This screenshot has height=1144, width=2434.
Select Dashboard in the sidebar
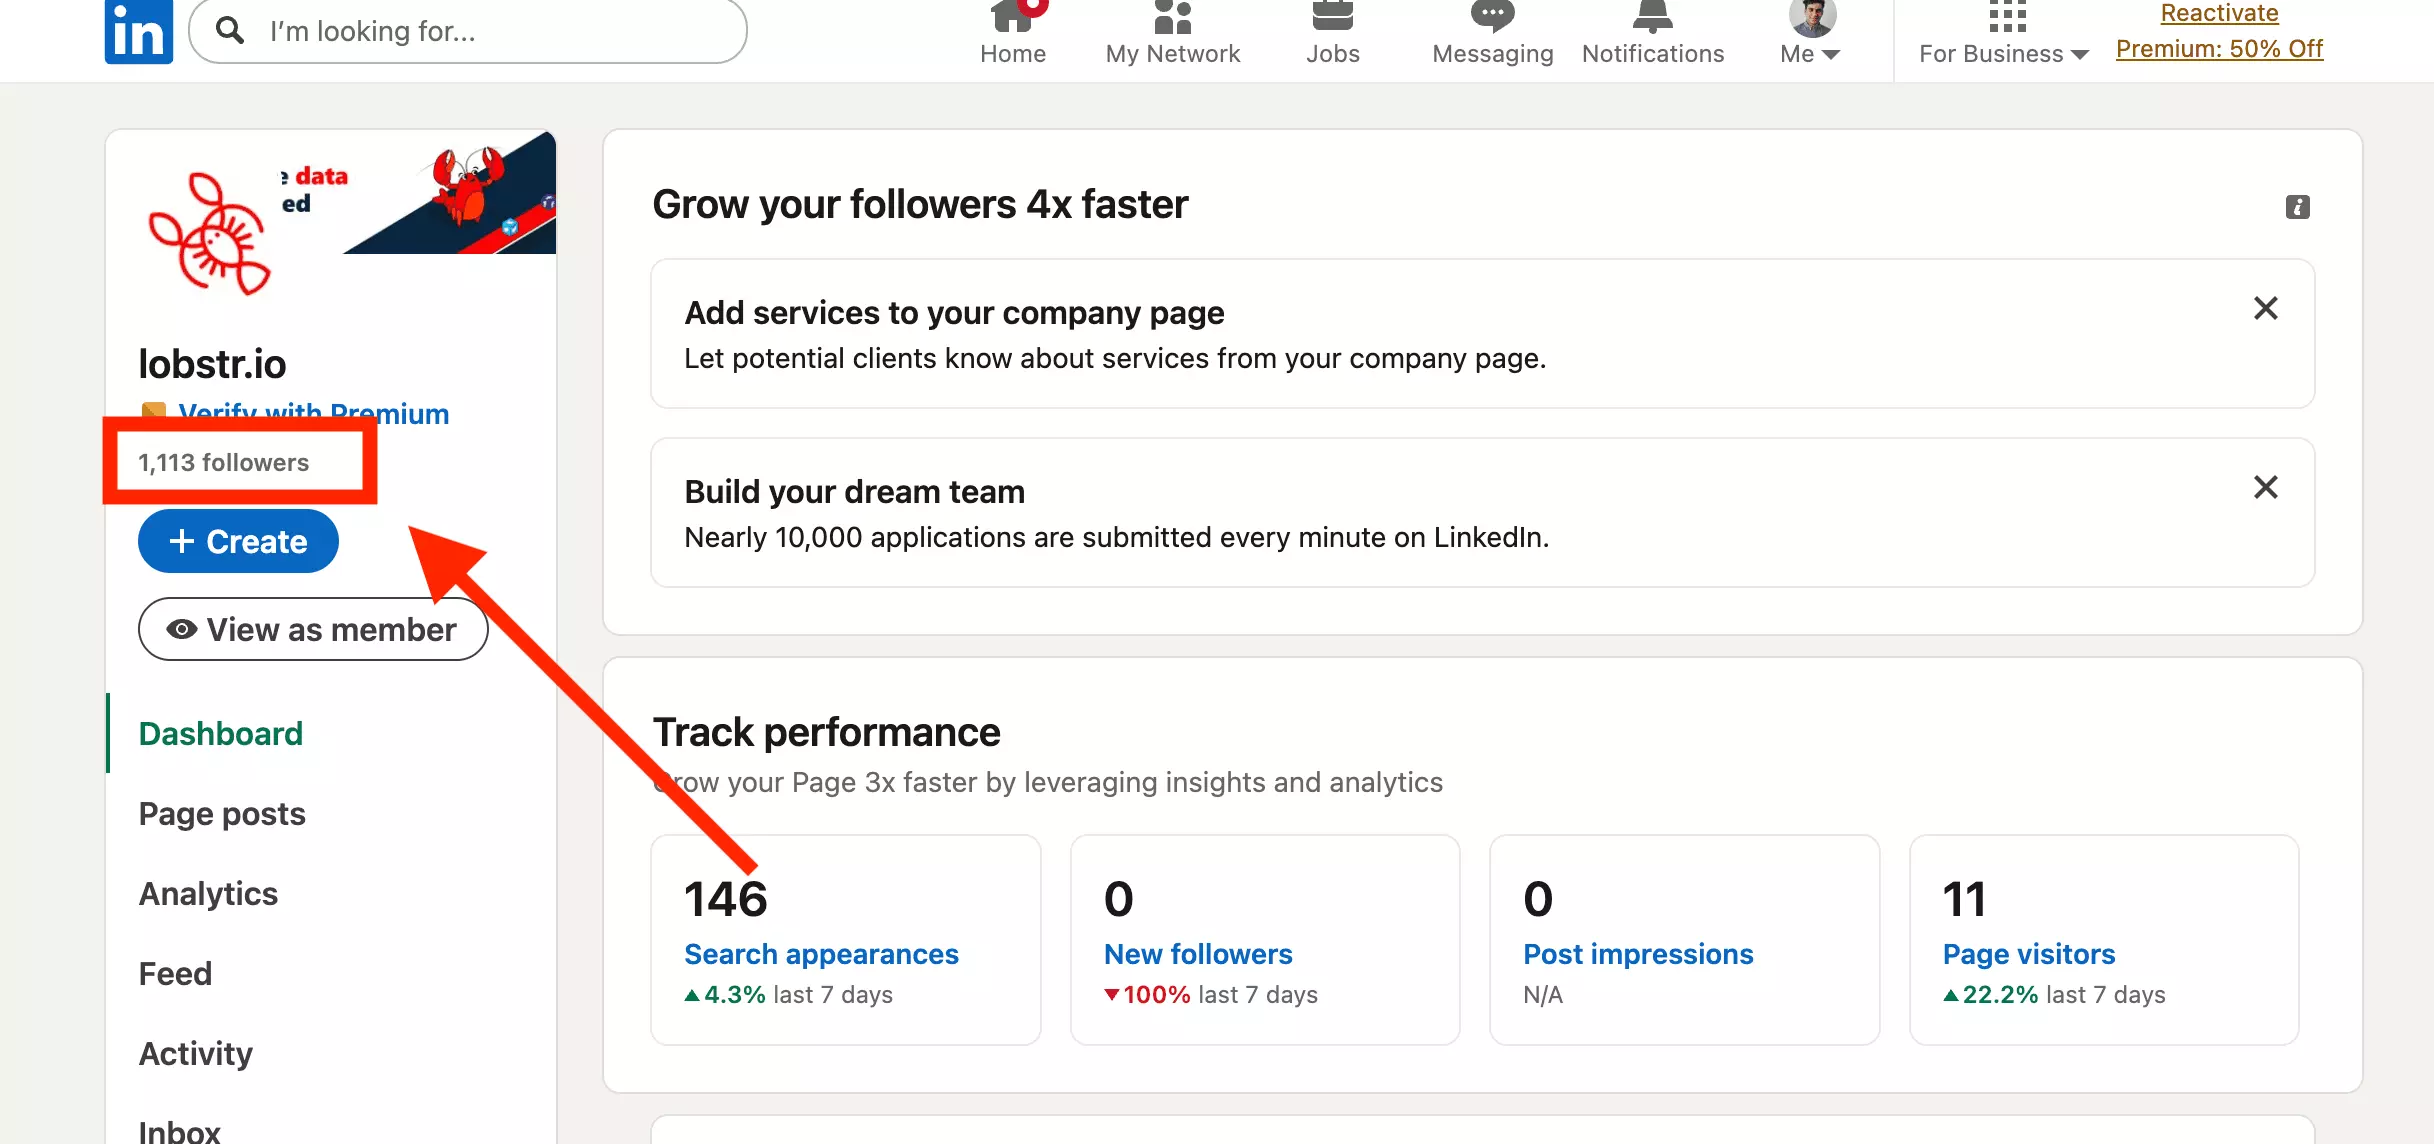[221, 733]
